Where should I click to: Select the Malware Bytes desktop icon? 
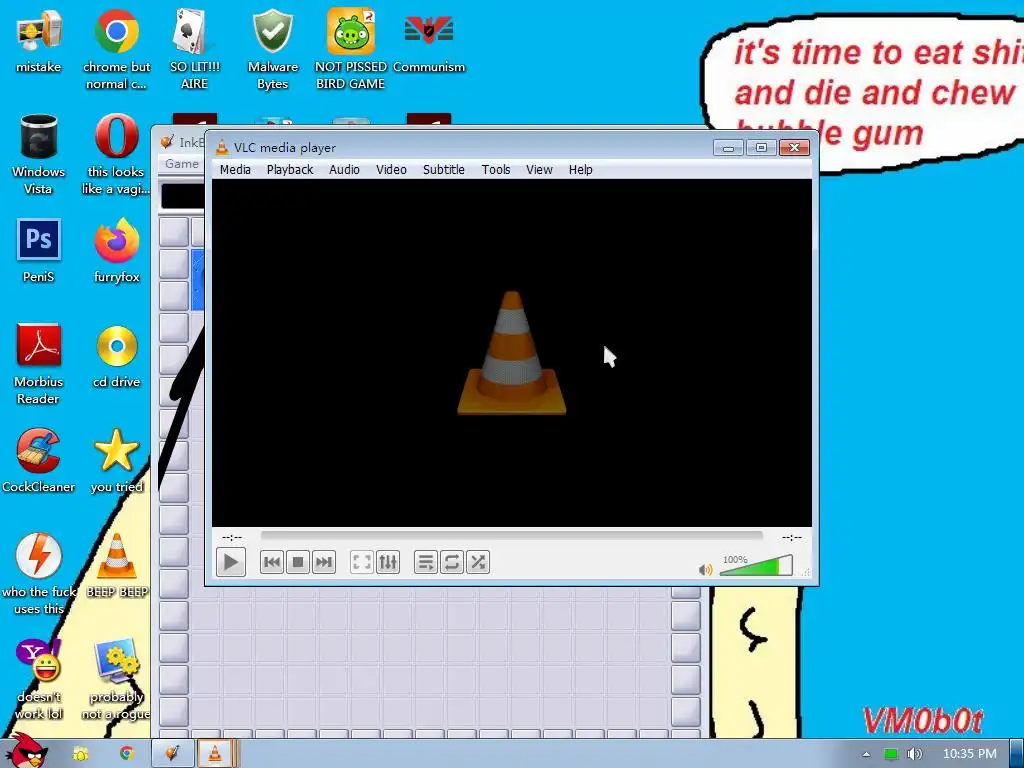click(272, 50)
